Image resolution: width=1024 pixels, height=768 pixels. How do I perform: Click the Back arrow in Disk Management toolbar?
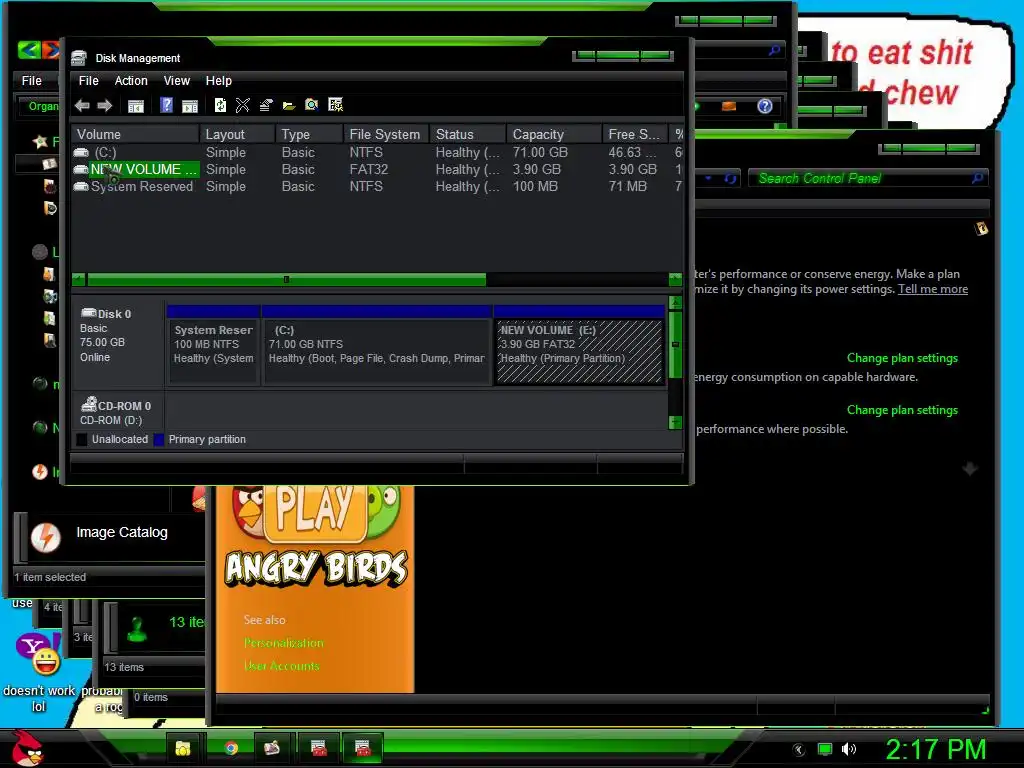[x=82, y=105]
